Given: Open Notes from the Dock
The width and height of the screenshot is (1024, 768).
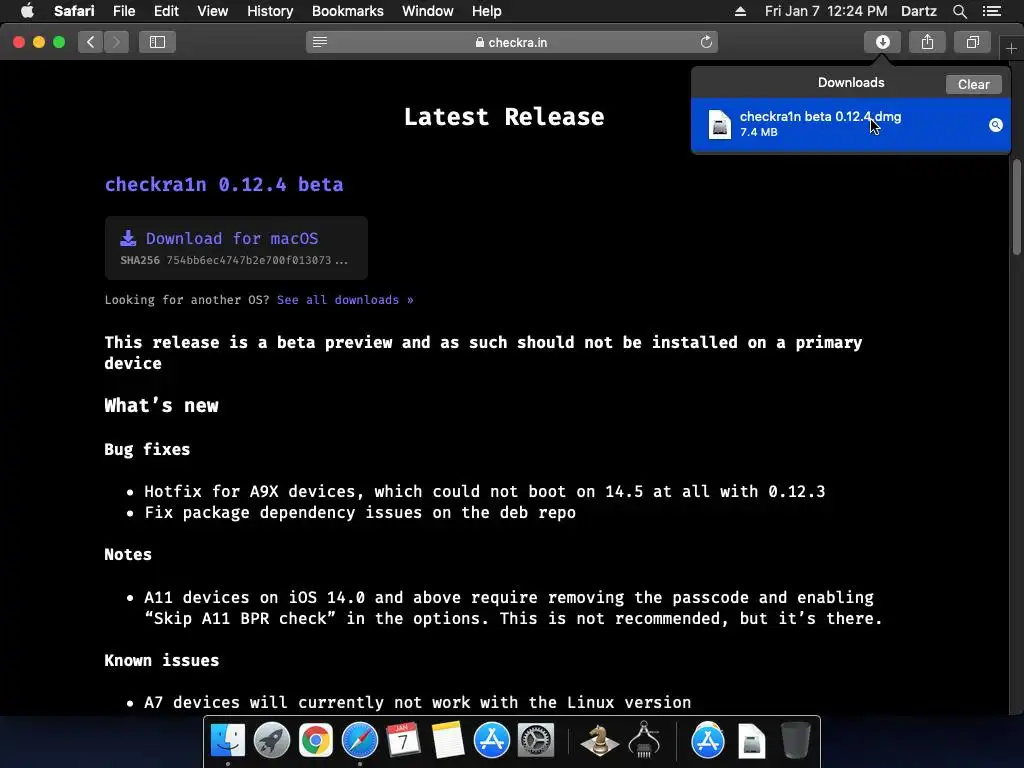Looking at the screenshot, I should point(447,740).
